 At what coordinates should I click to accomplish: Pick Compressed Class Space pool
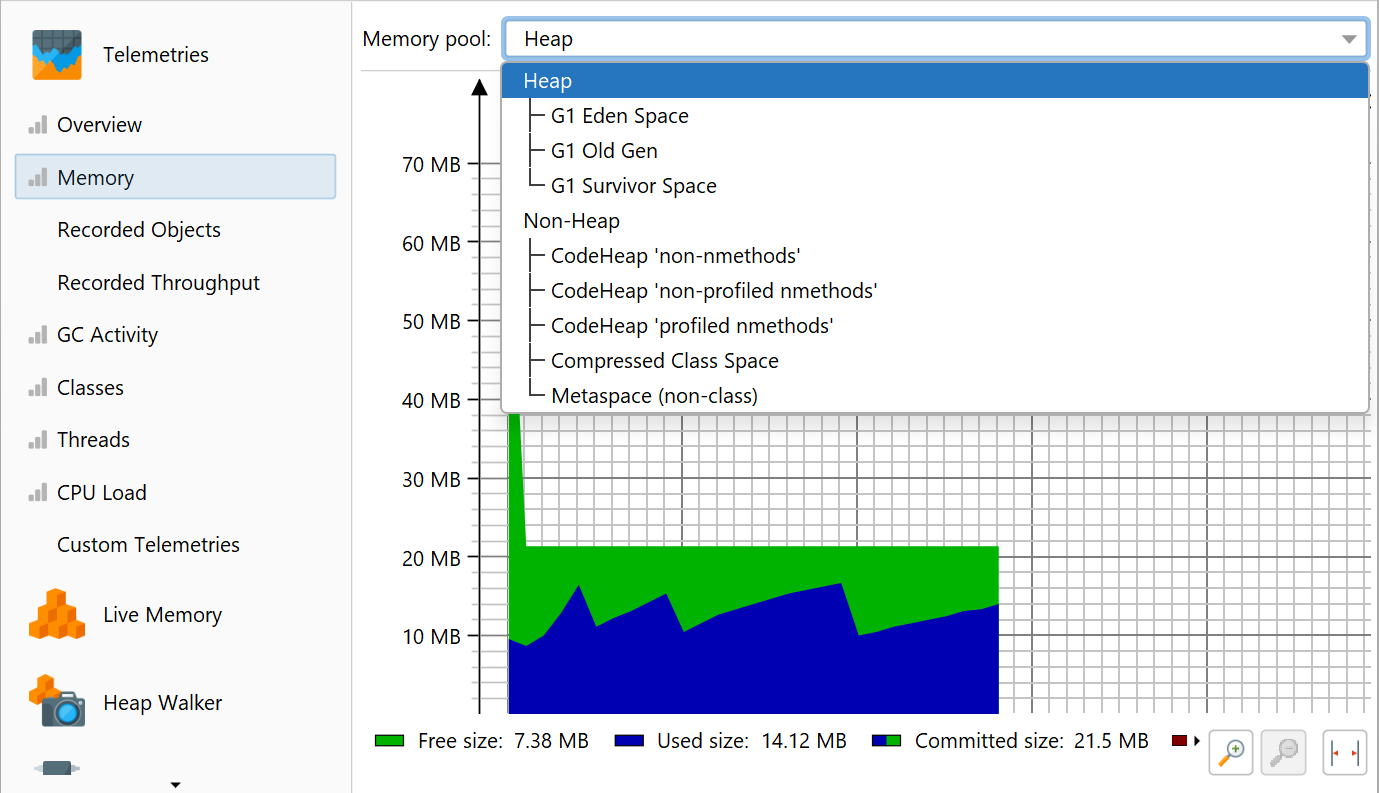point(664,361)
